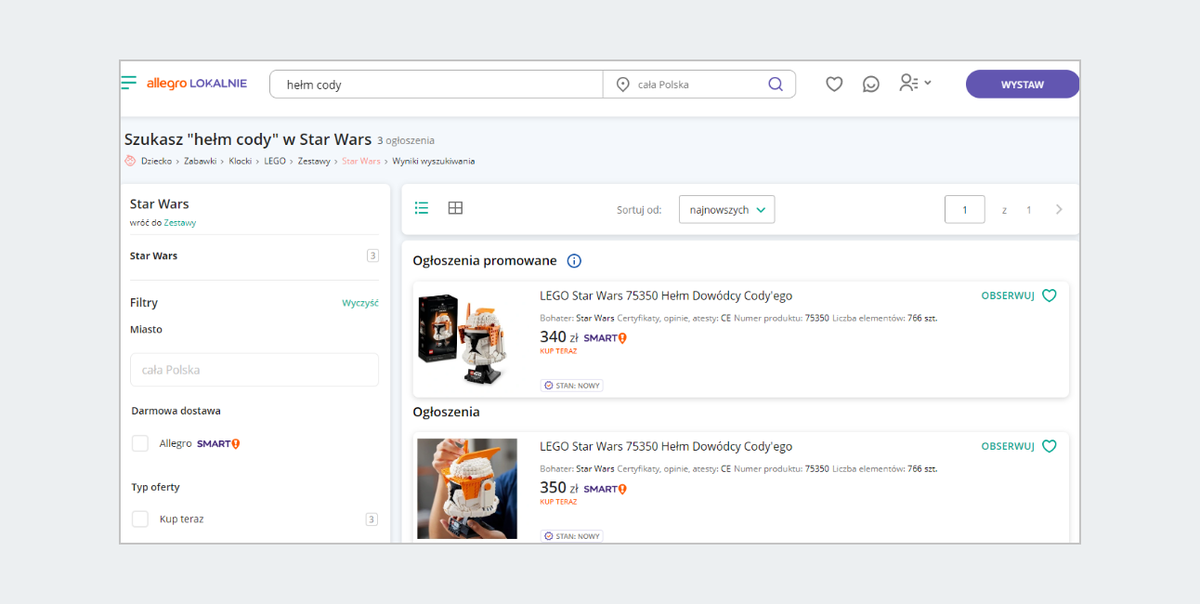This screenshot has height=604, width=1200.
Task: Open the "najnowszych" sort dropdown
Action: 727,209
